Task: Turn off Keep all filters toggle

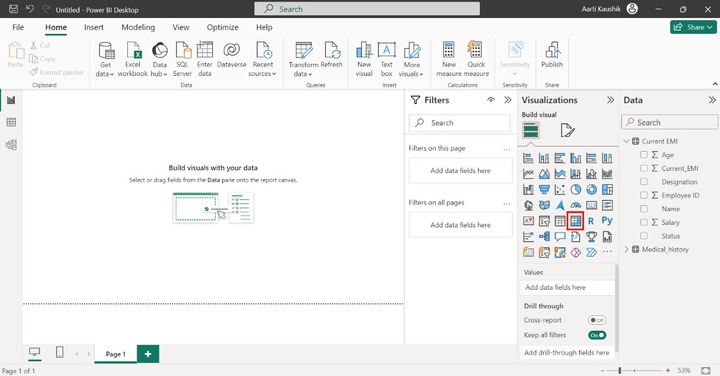Action: tap(597, 335)
